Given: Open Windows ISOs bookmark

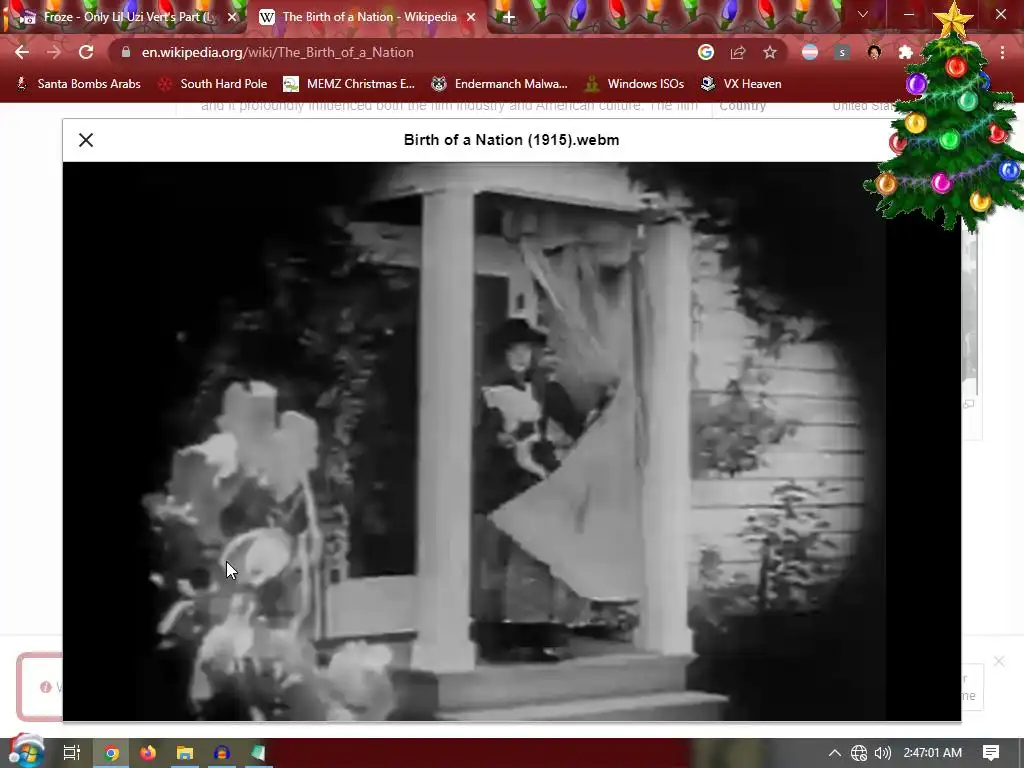Looking at the screenshot, I should pos(635,84).
